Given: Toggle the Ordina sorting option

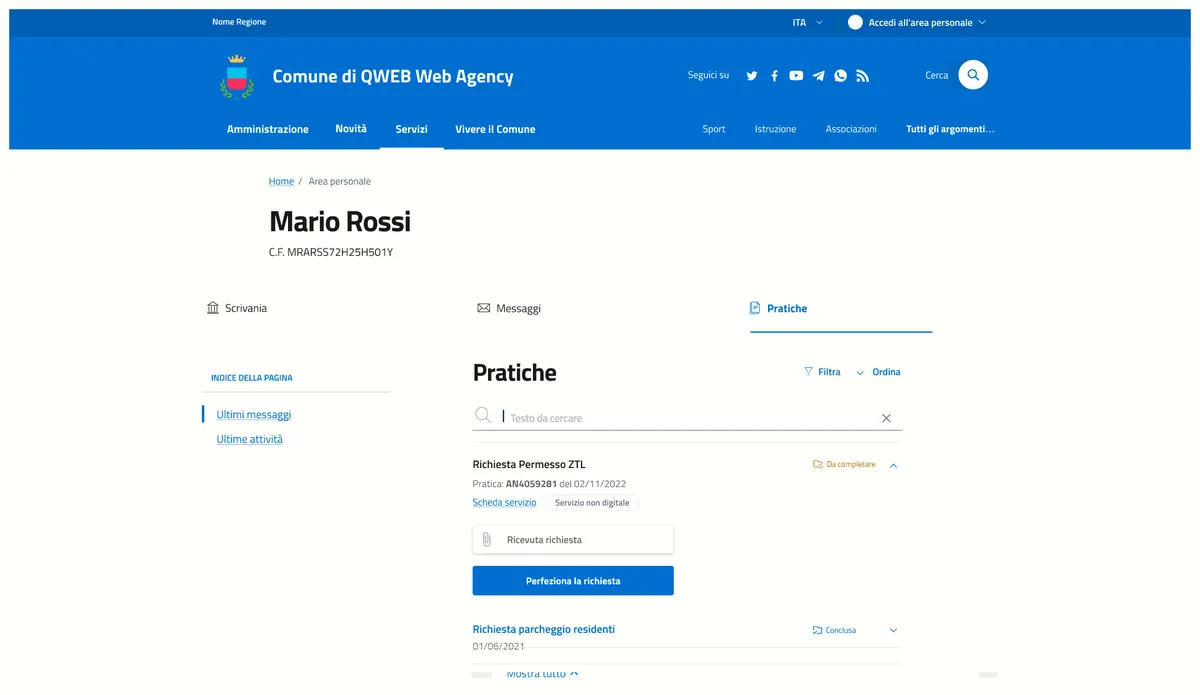Looking at the screenshot, I should point(885,371).
